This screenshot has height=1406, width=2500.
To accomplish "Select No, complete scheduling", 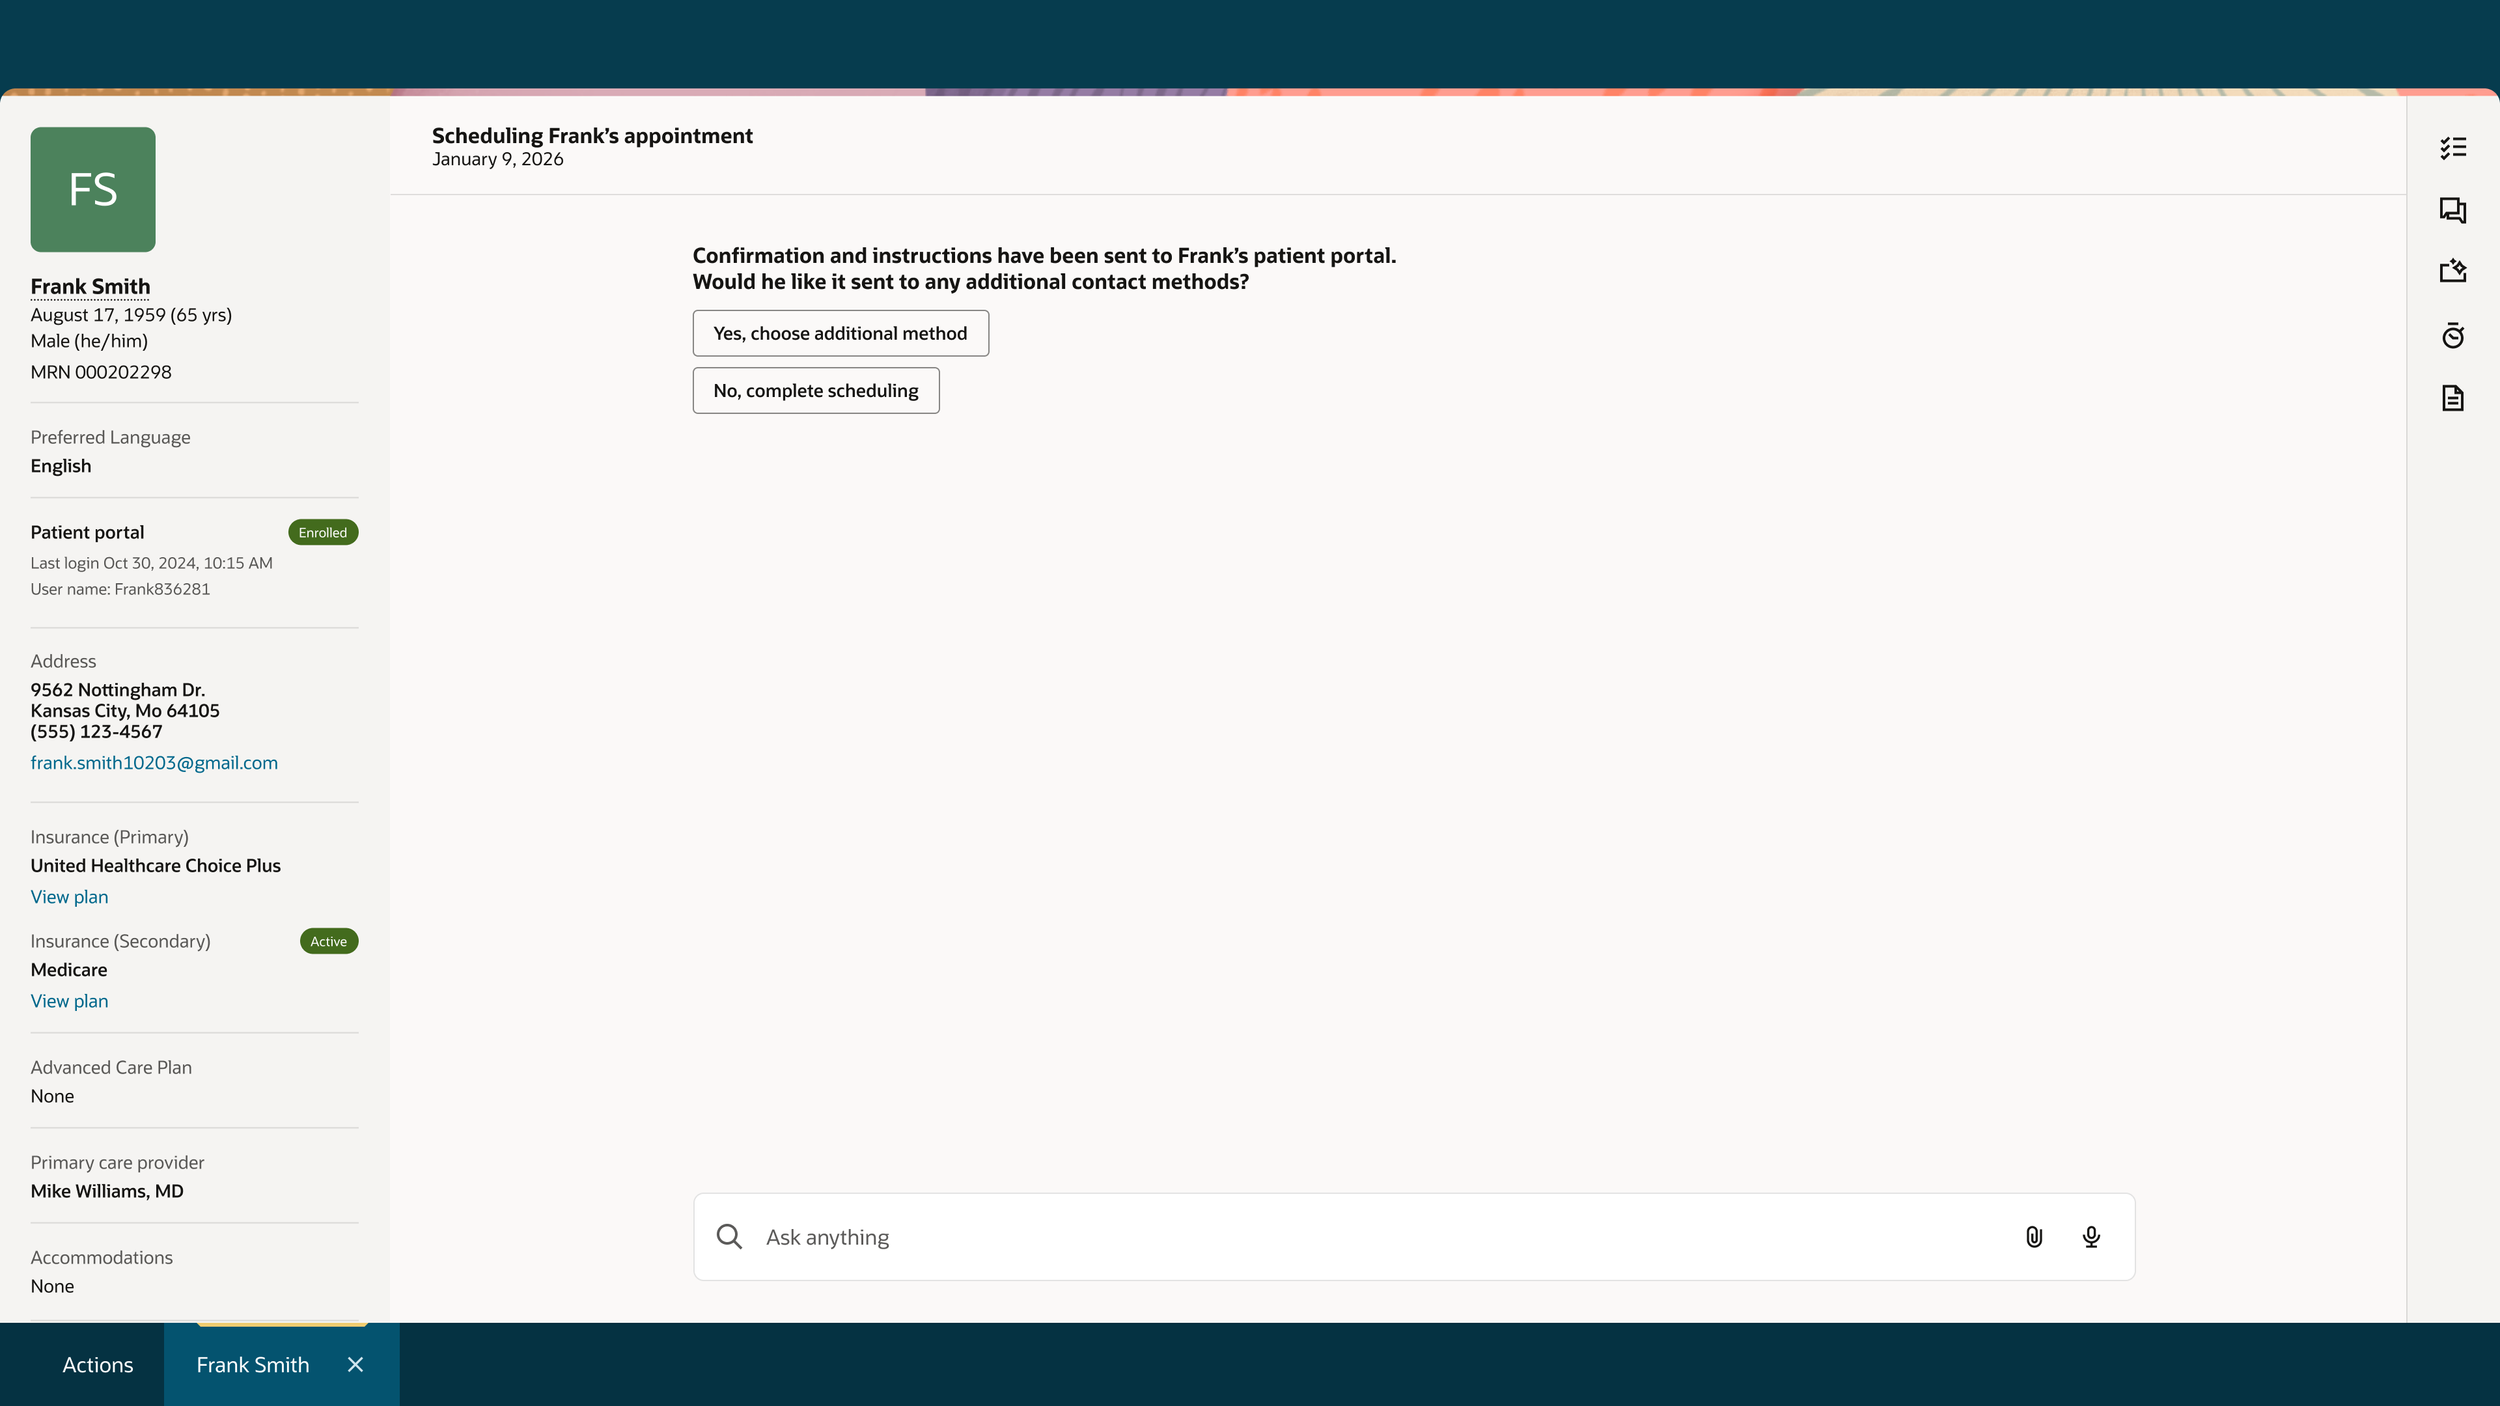I will tap(816, 390).
